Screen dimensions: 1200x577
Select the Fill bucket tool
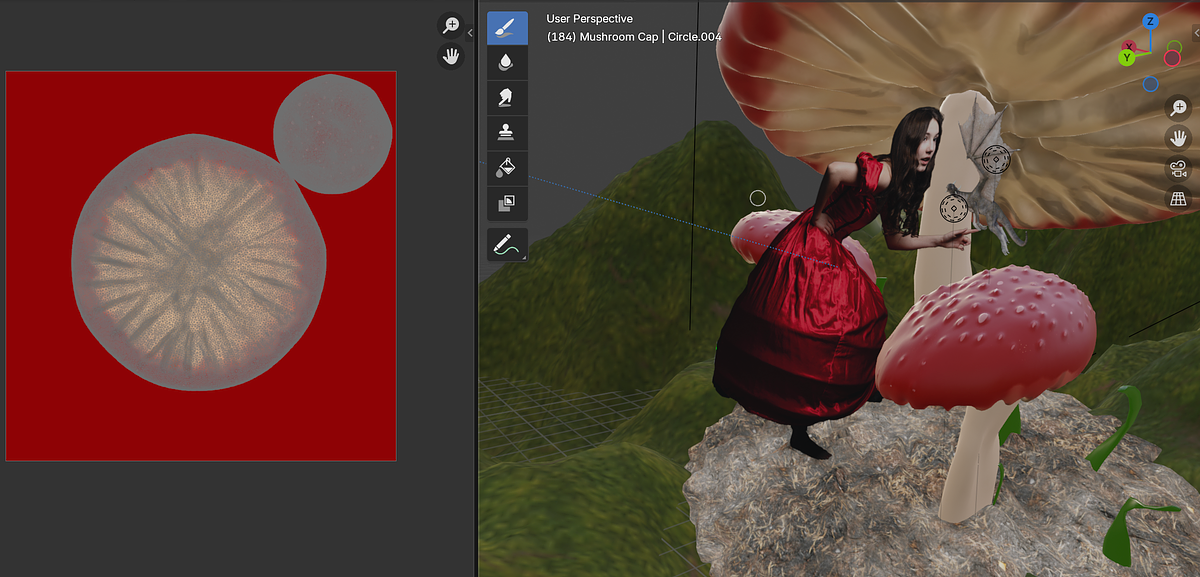(507, 168)
